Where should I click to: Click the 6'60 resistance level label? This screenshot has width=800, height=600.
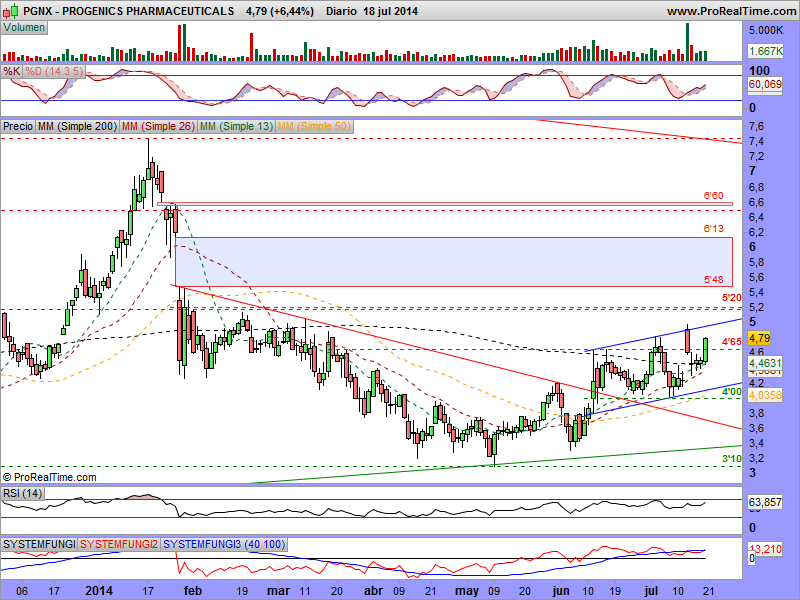pyautogui.click(x=713, y=195)
